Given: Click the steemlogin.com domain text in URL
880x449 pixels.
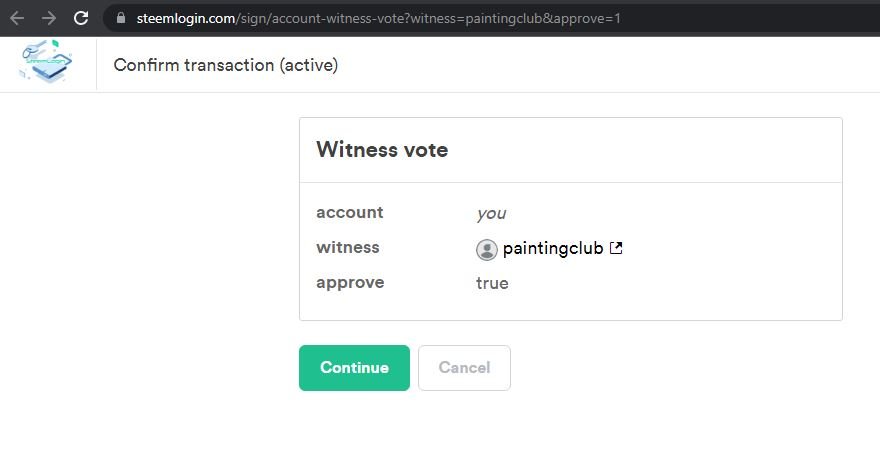Looking at the screenshot, I should pyautogui.click(x=184, y=18).
